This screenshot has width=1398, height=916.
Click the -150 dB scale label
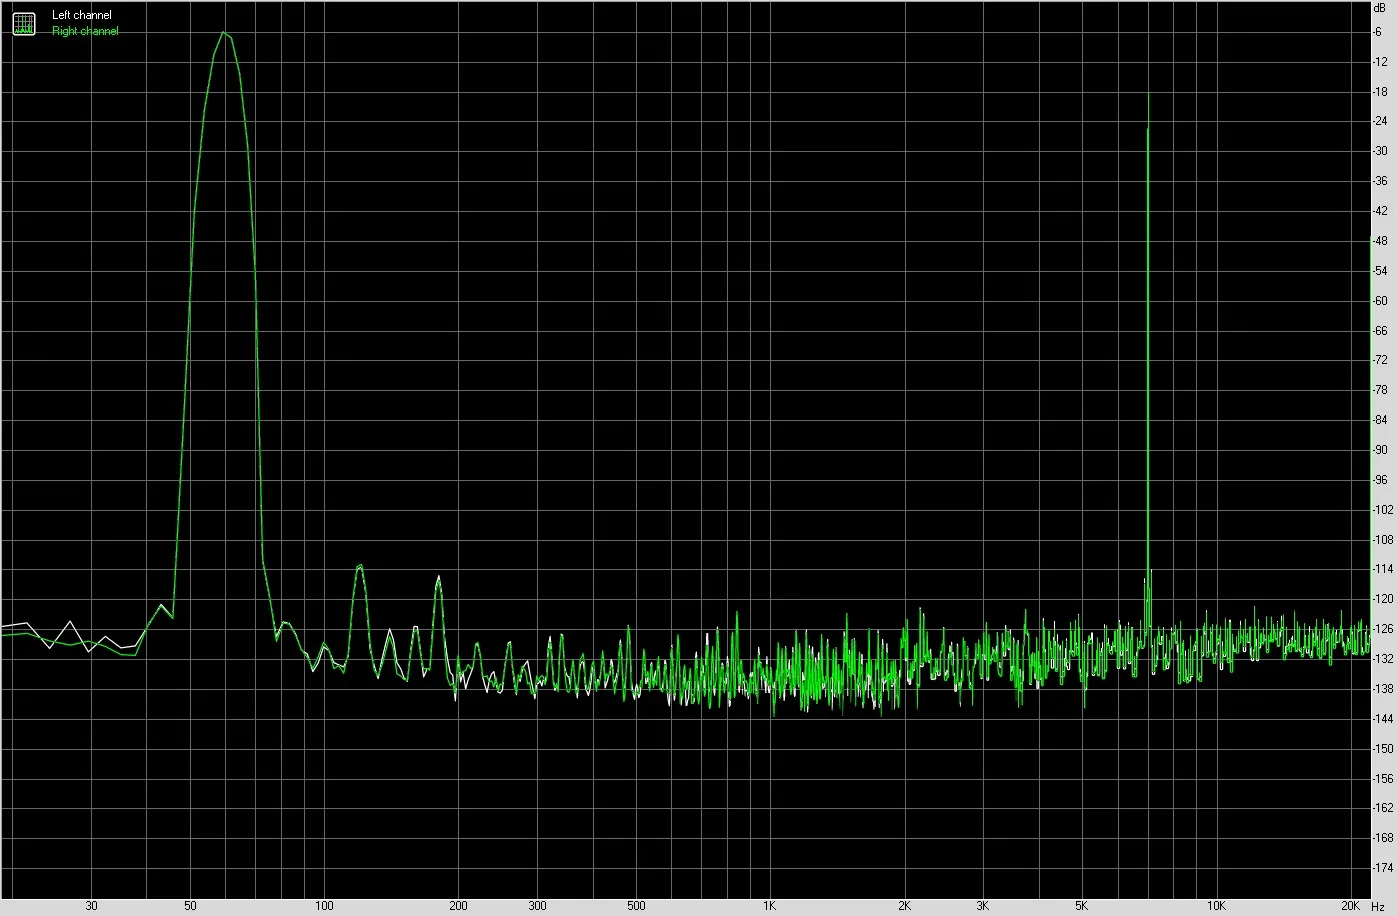coord(1383,749)
